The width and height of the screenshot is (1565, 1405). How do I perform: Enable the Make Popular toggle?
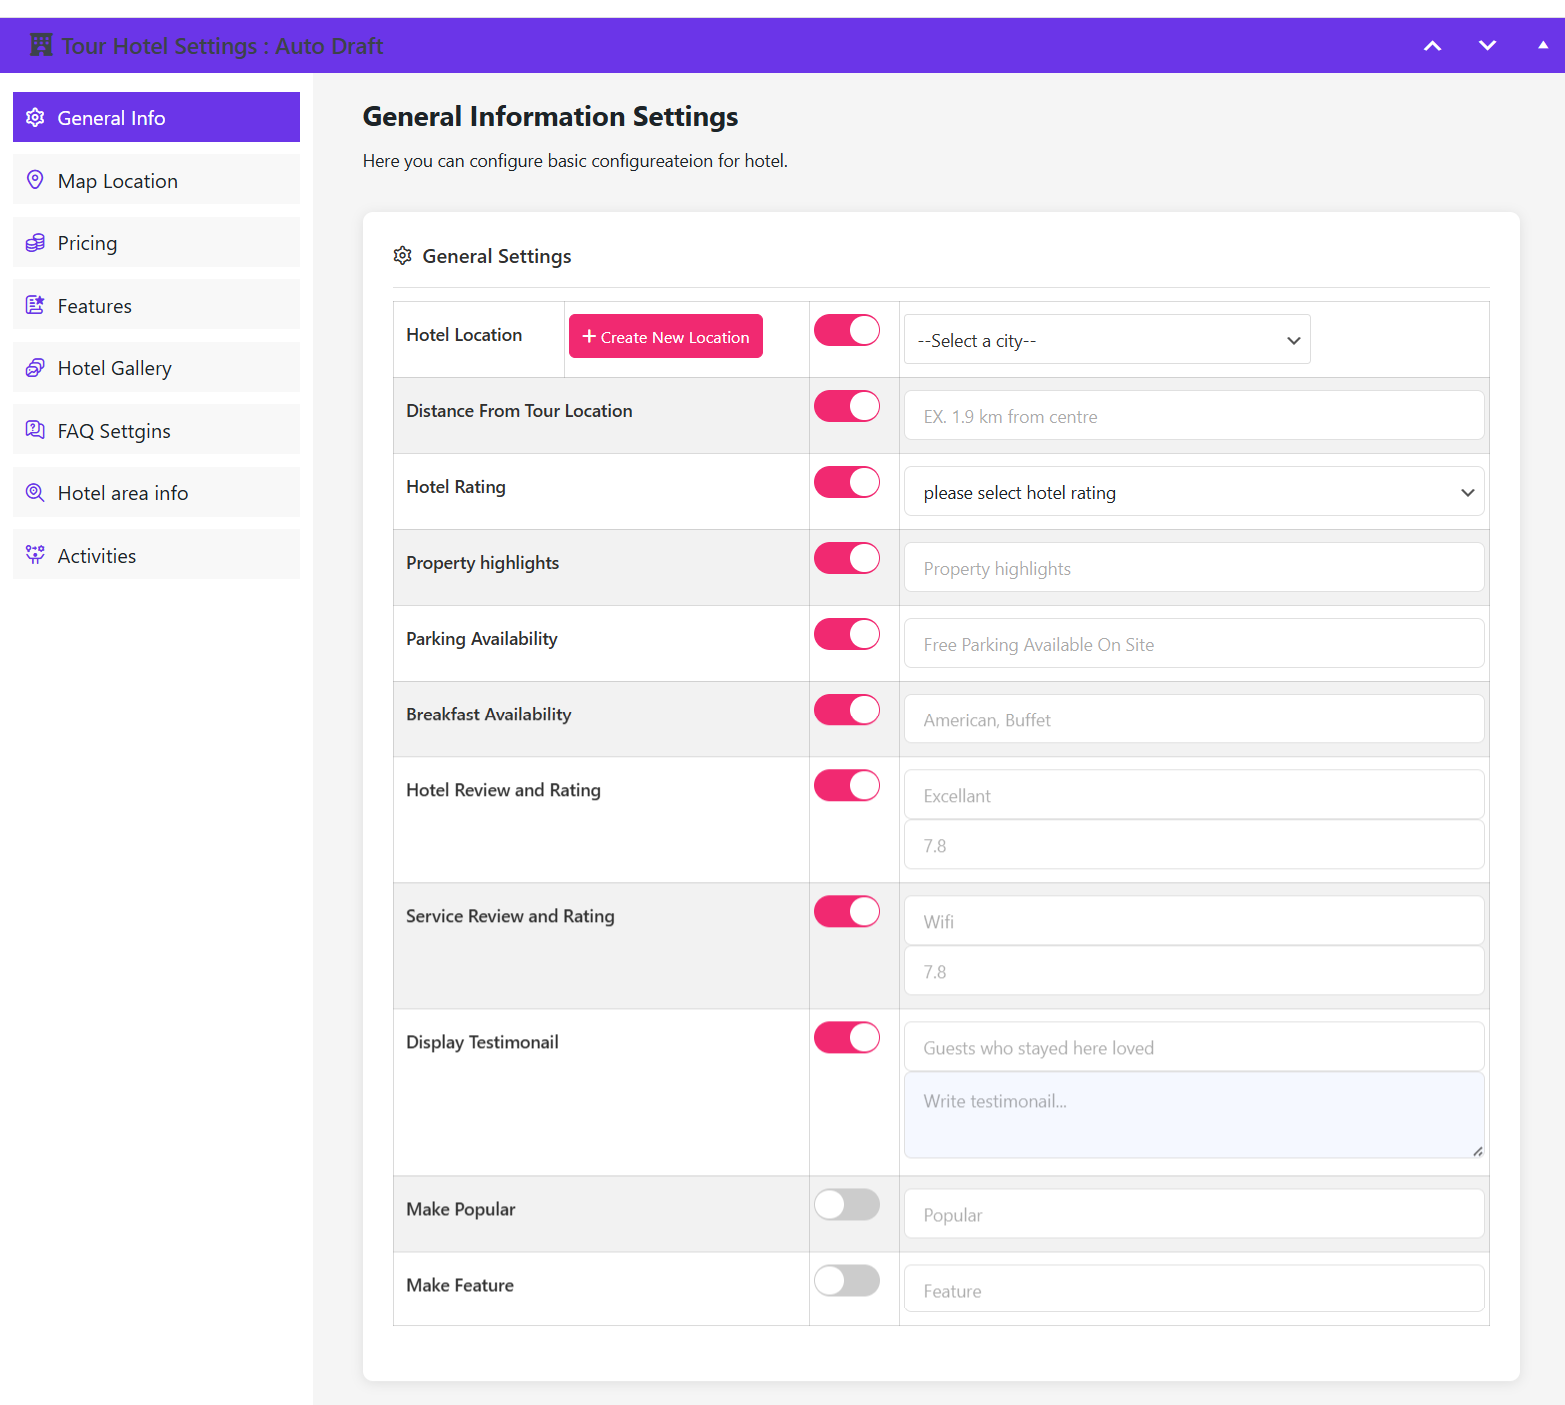pos(846,1205)
